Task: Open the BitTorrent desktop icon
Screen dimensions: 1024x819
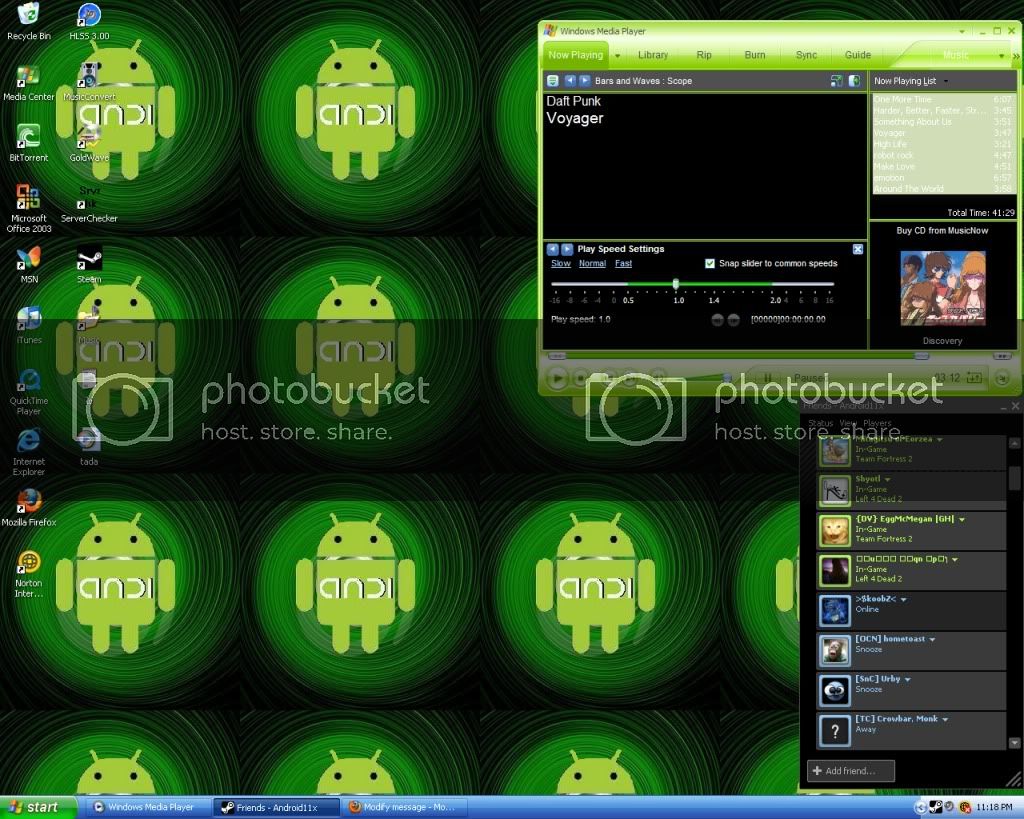Action: [x=28, y=139]
